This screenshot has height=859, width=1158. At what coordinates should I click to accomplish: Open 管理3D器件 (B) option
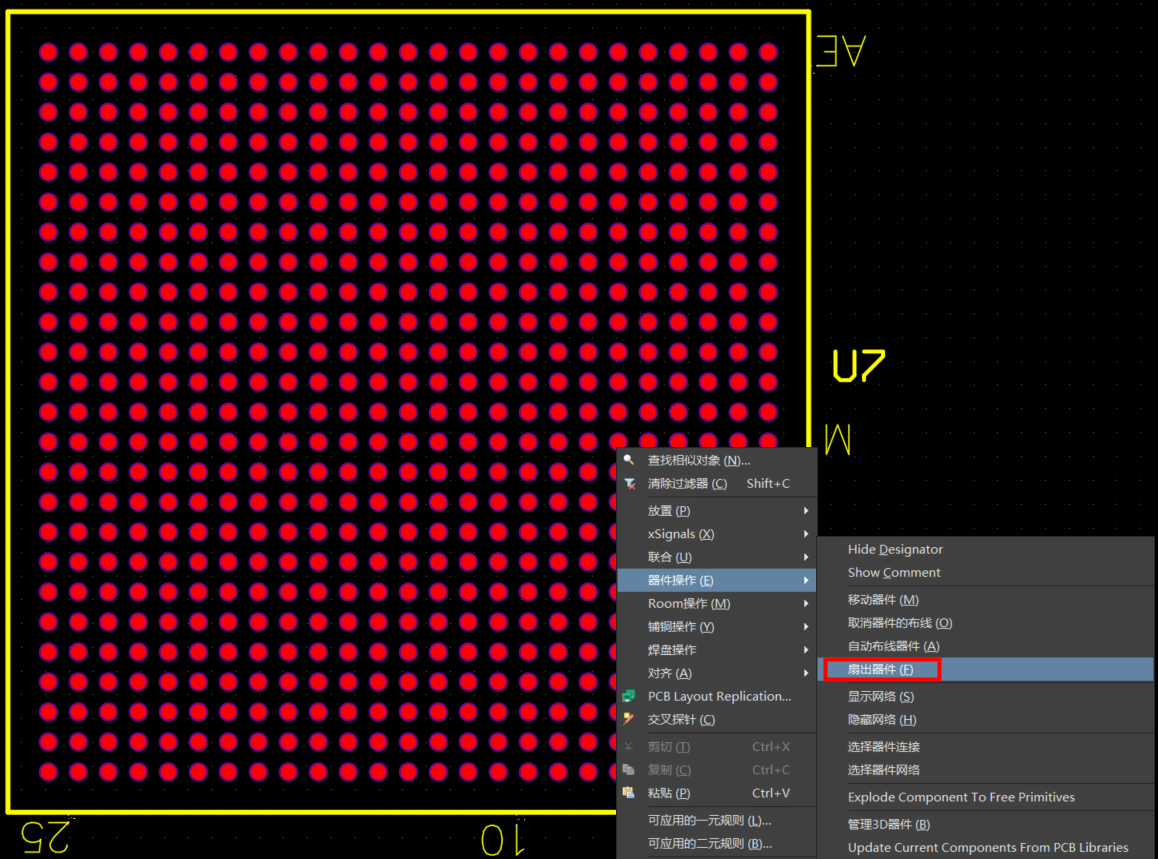pyautogui.click(x=889, y=824)
